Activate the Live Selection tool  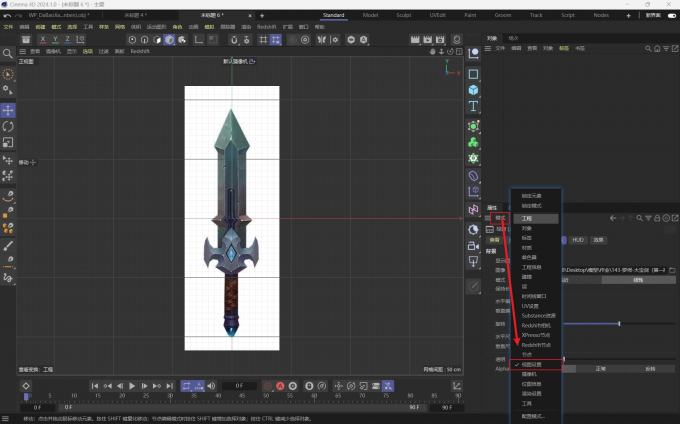(8, 74)
